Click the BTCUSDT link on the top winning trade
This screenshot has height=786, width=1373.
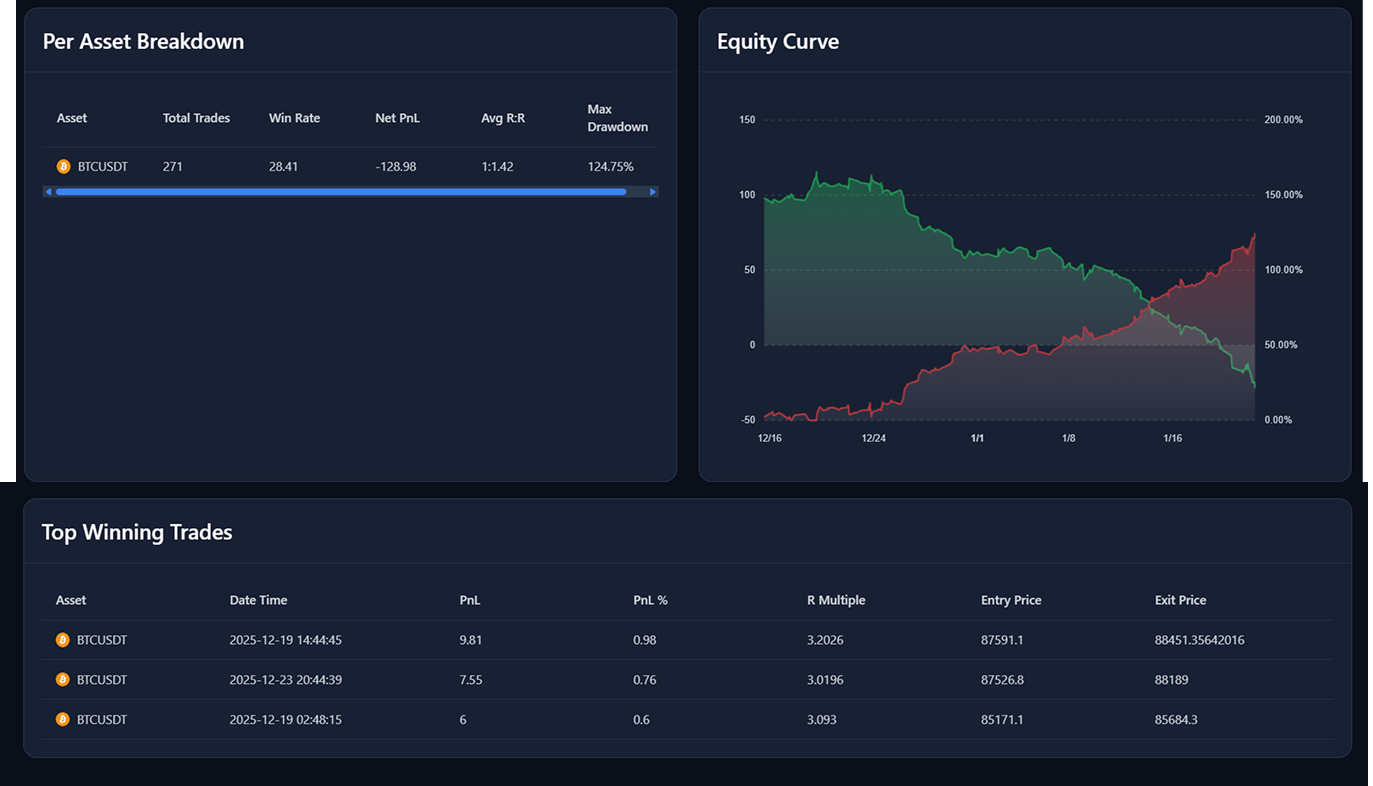103,639
